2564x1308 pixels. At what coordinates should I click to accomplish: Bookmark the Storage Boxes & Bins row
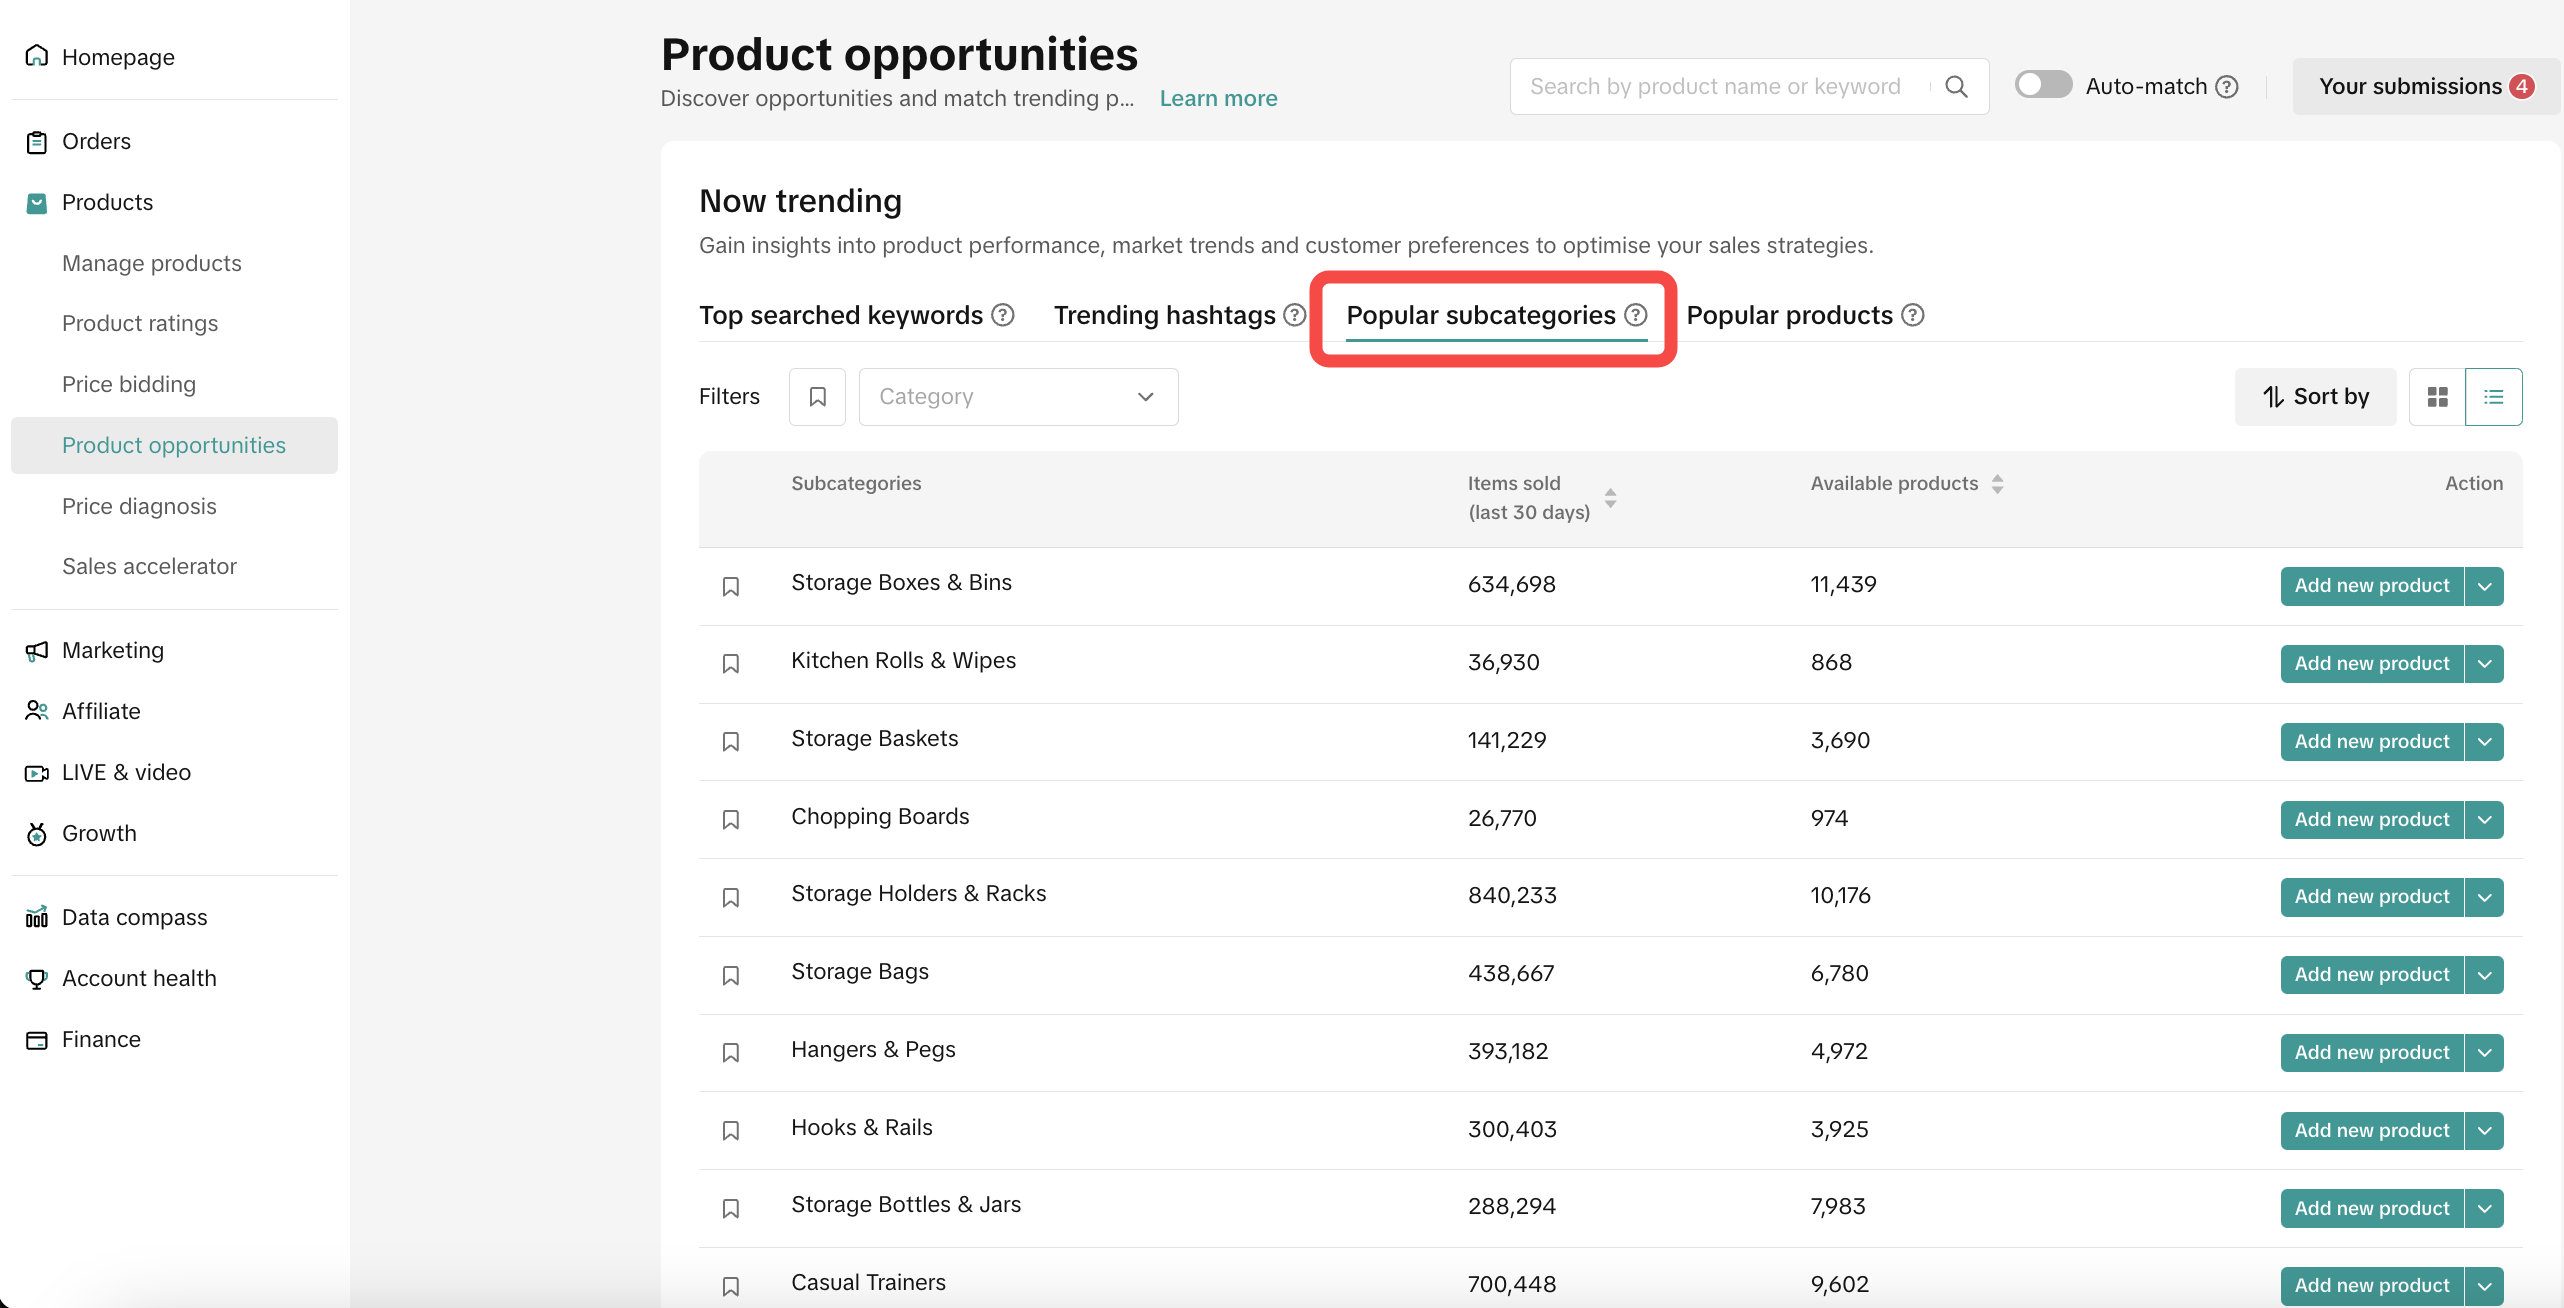point(731,586)
